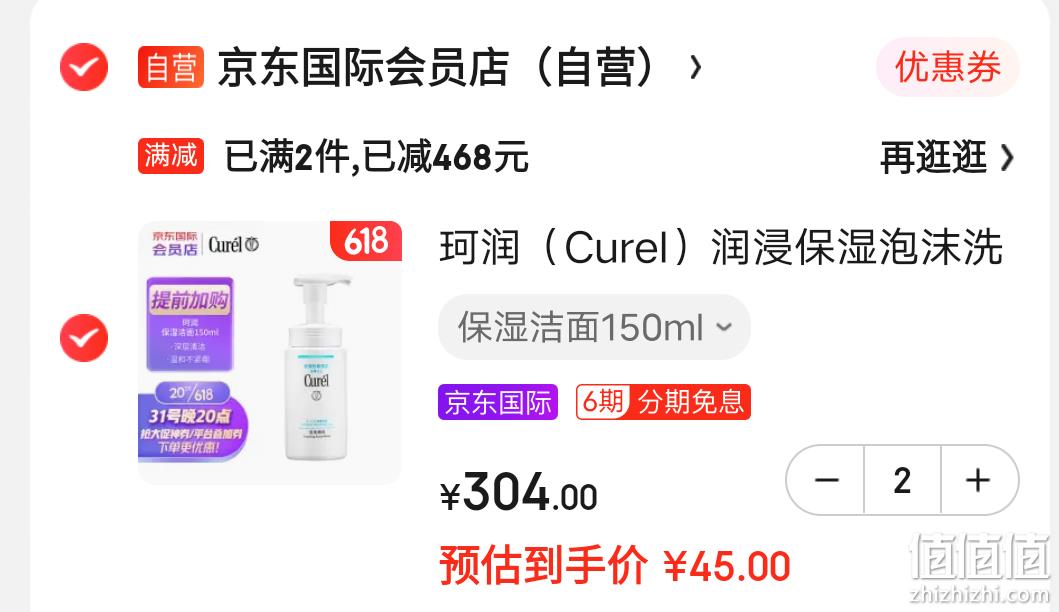
Task: Click the quantity field showing 2
Action: click(902, 480)
